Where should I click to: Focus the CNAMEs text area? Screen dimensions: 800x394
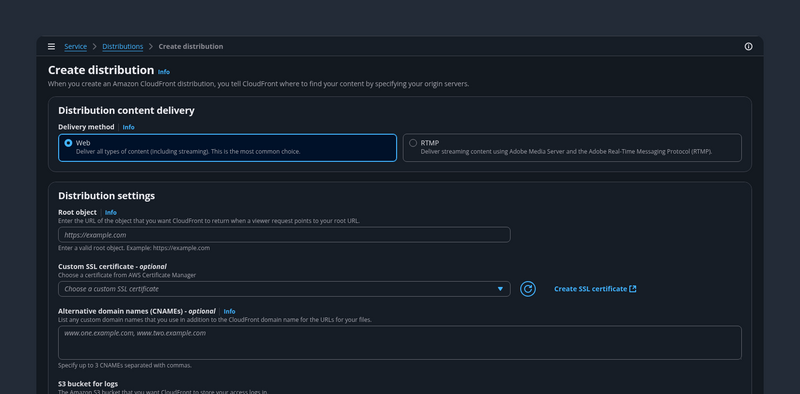click(x=400, y=342)
